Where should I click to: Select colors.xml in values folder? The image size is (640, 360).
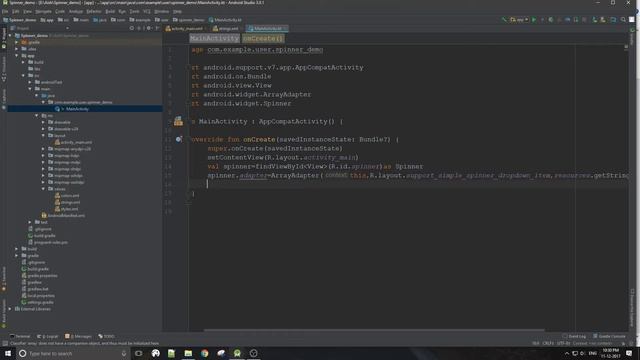(x=70, y=196)
